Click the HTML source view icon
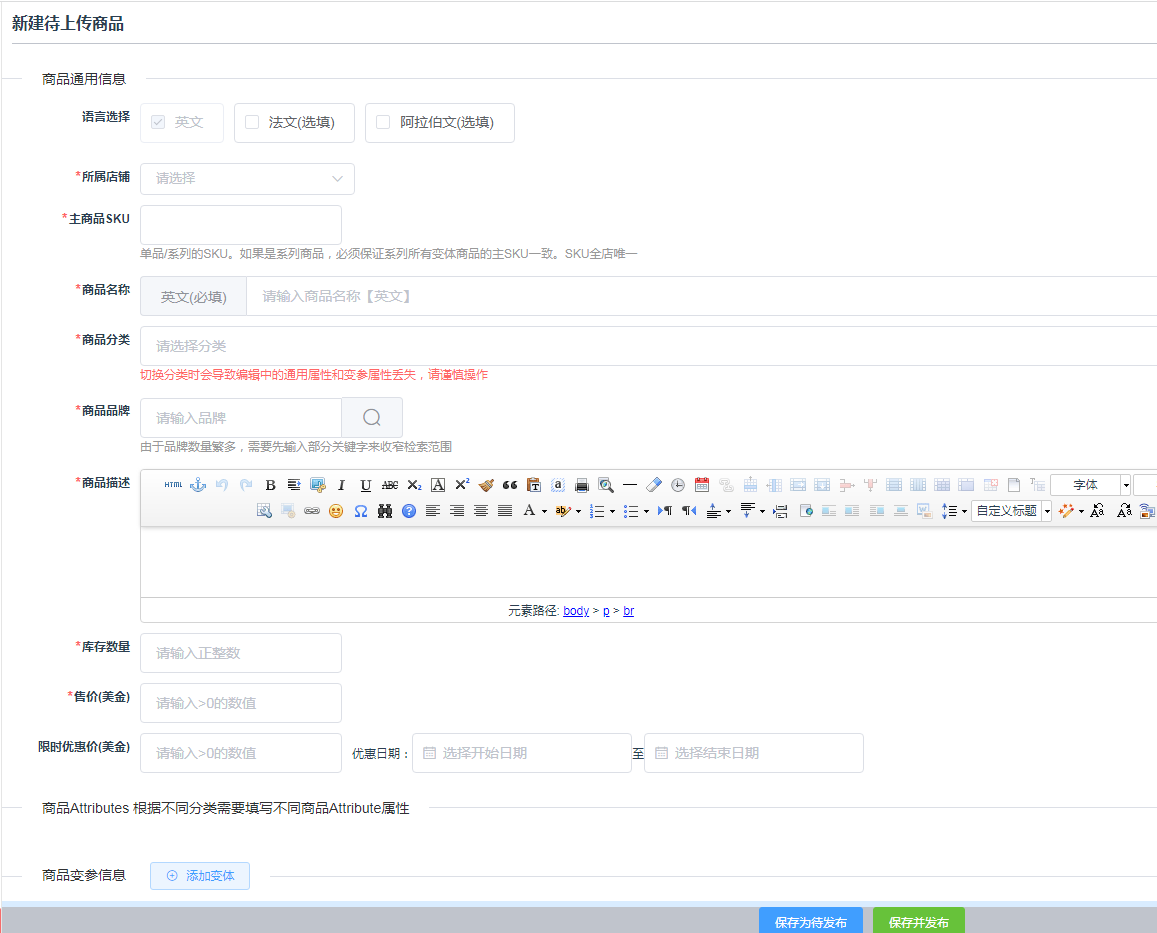 [173, 485]
